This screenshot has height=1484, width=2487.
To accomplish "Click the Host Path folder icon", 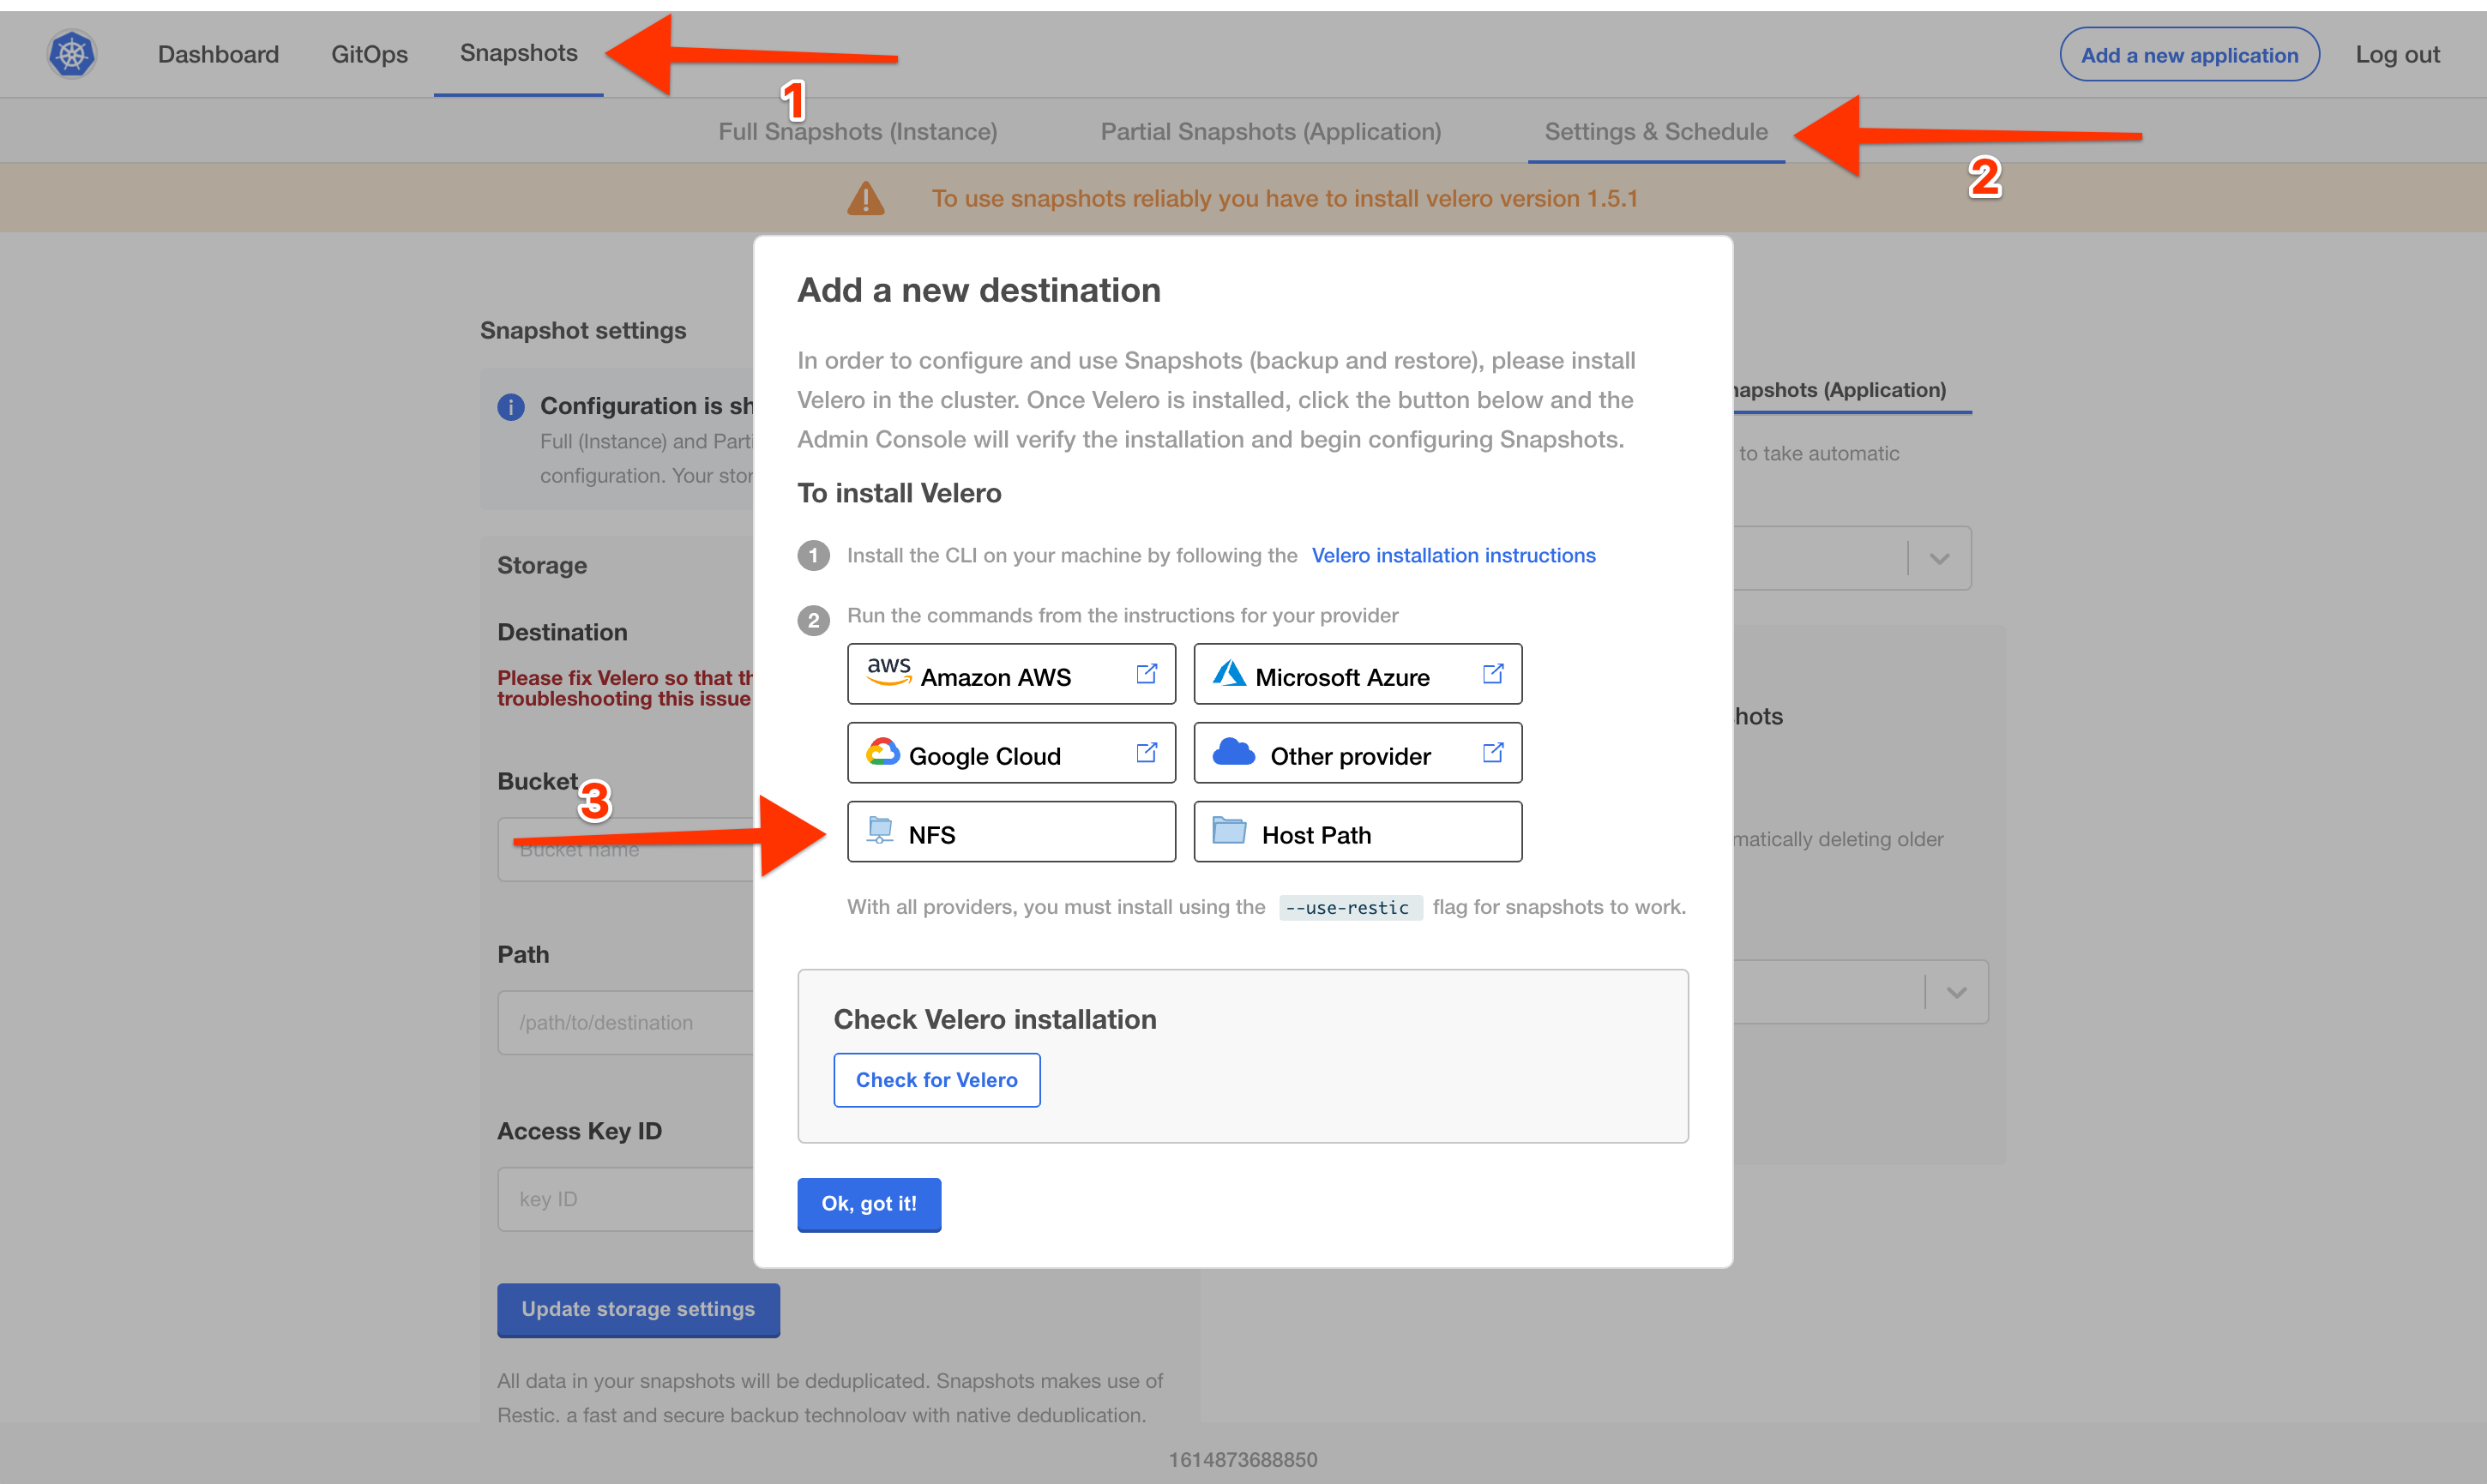I will click(x=1228, y=831).
